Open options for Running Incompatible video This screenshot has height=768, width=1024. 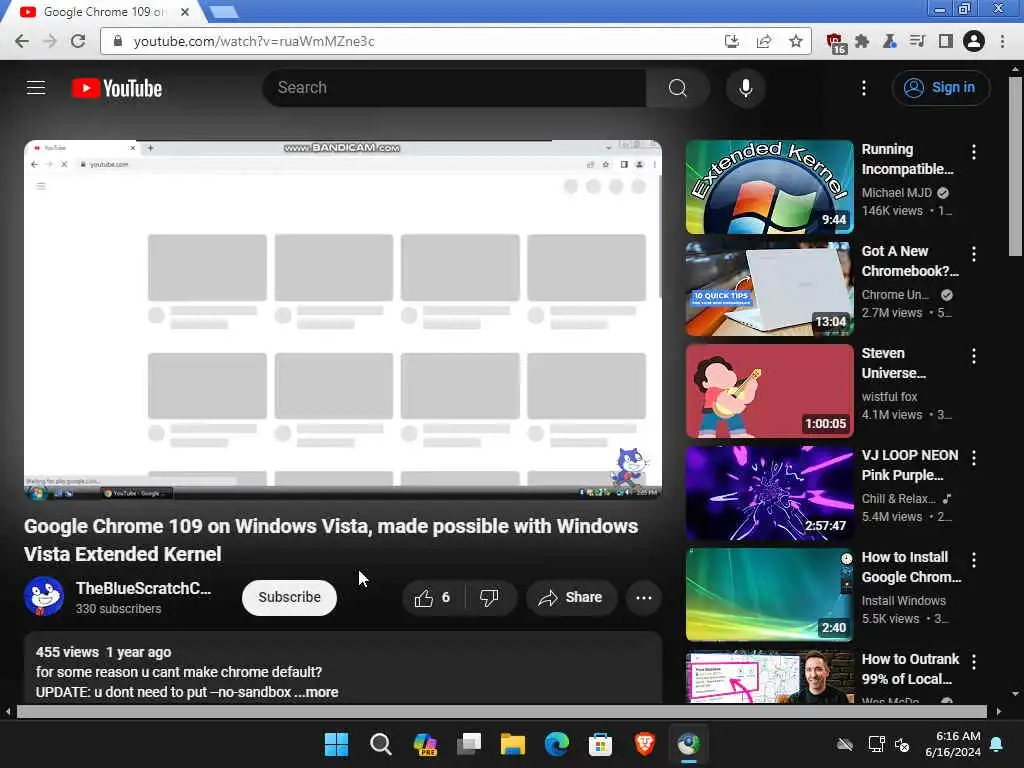pyautogui.click(x=974, y=152)
